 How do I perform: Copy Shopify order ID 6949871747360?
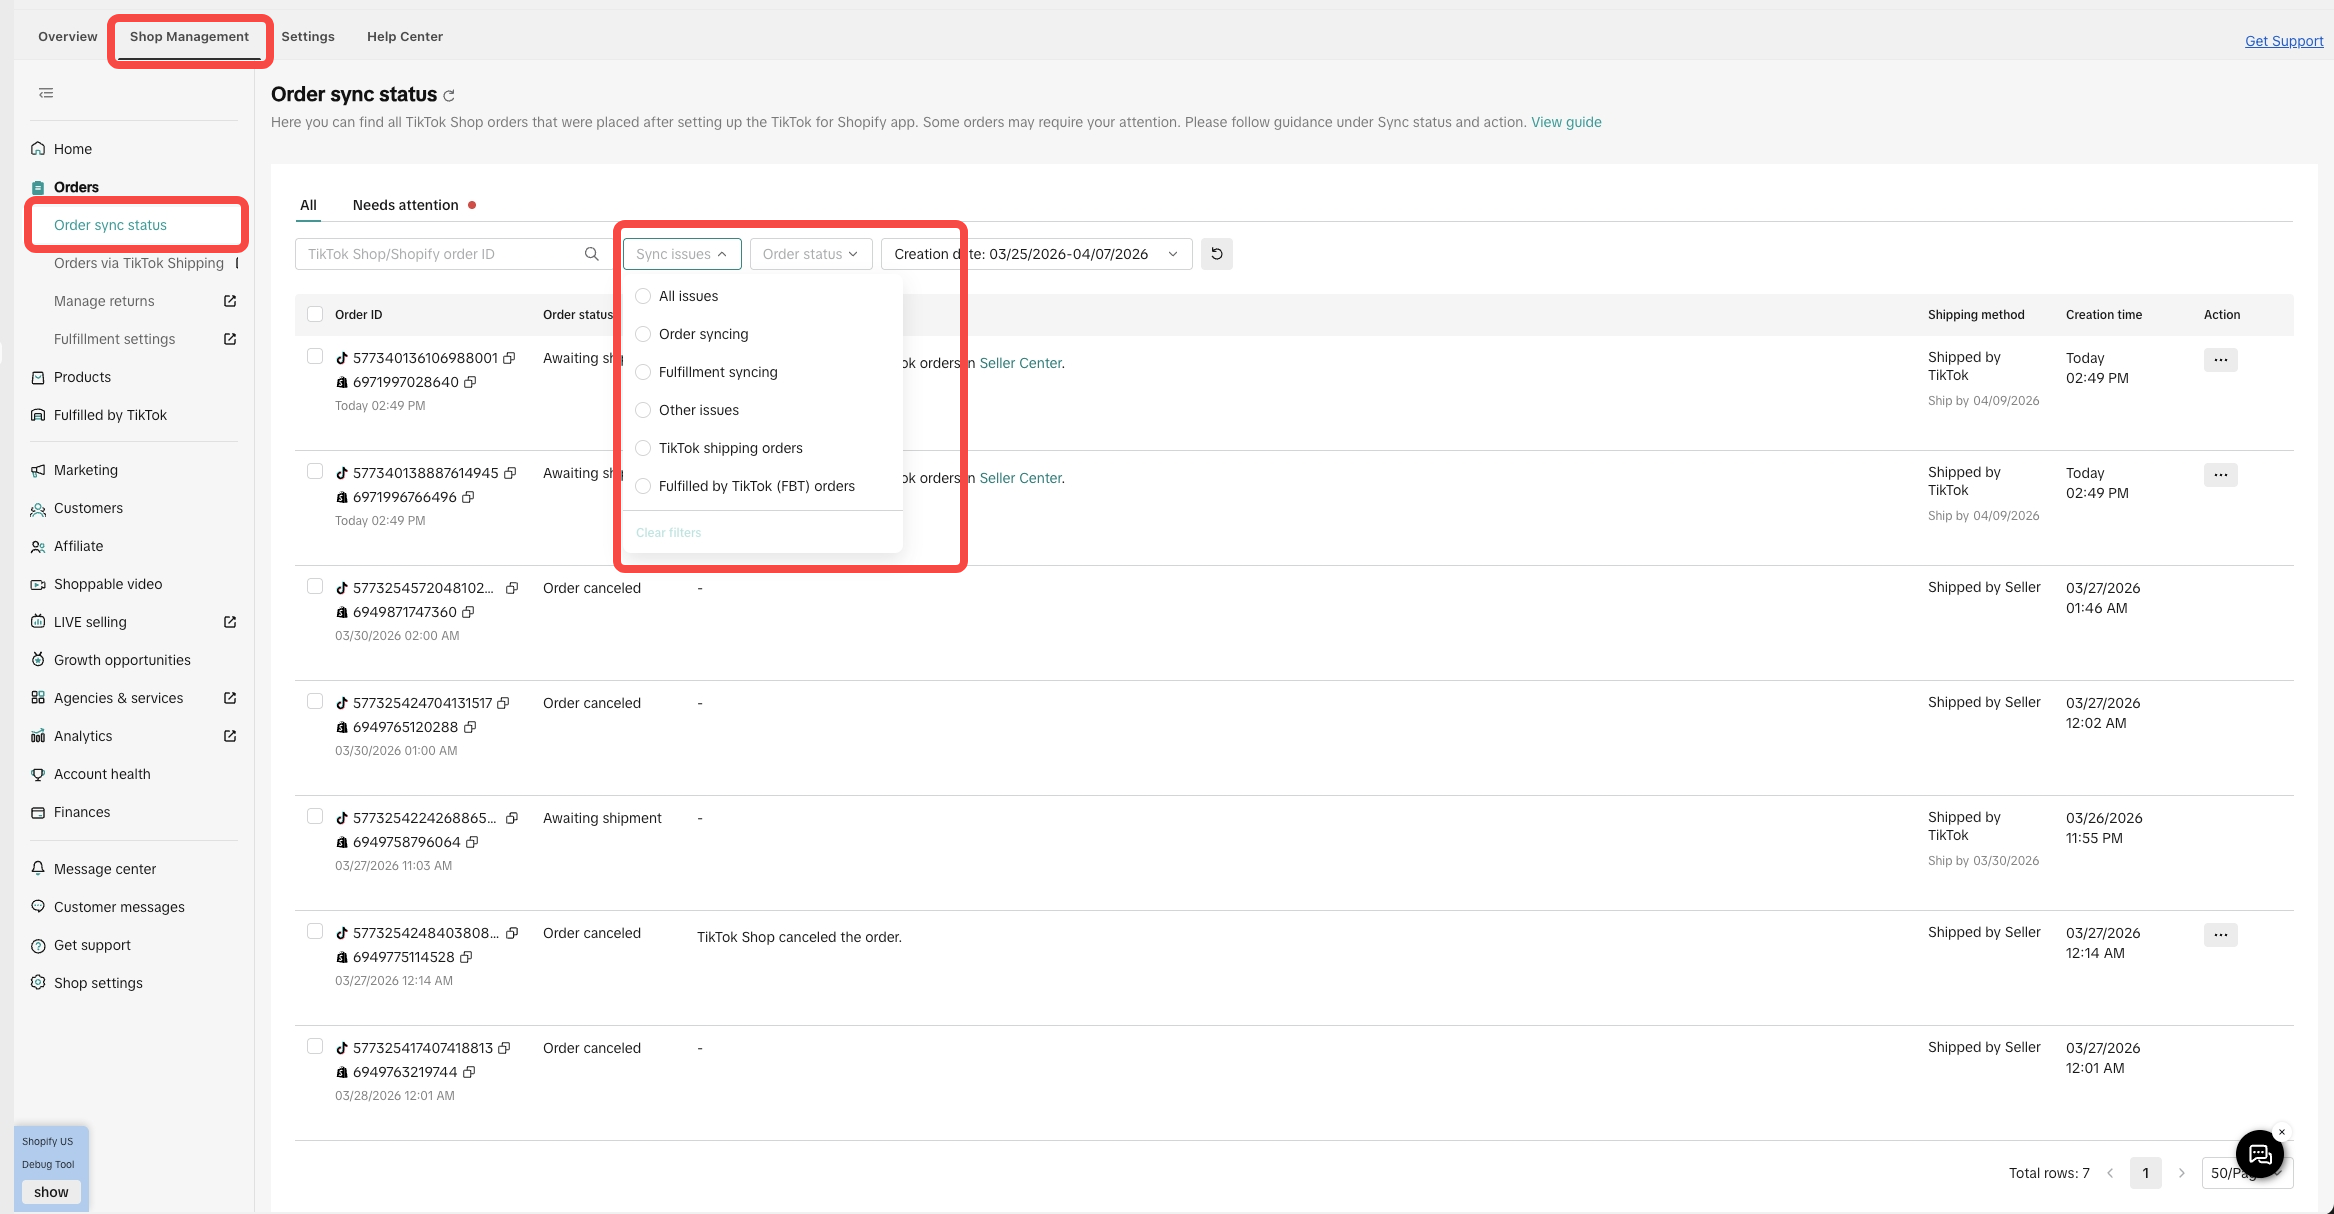[468, 612]
